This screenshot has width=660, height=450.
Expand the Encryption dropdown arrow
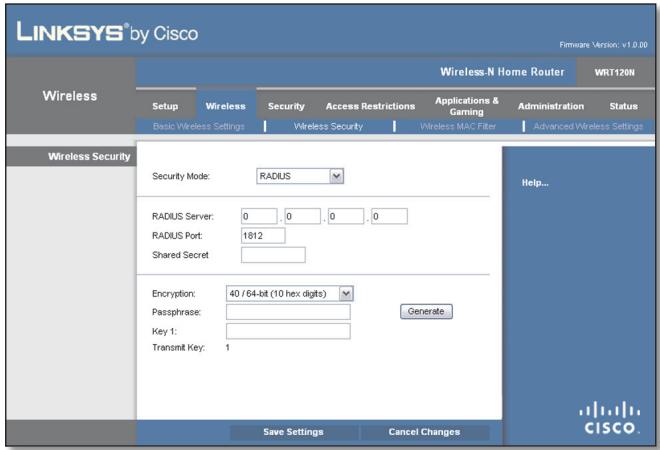(x=346, y=293)
